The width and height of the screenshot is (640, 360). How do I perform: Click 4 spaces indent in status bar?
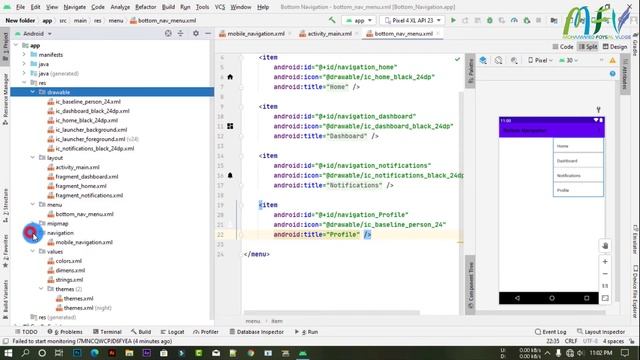pos(613,341)
